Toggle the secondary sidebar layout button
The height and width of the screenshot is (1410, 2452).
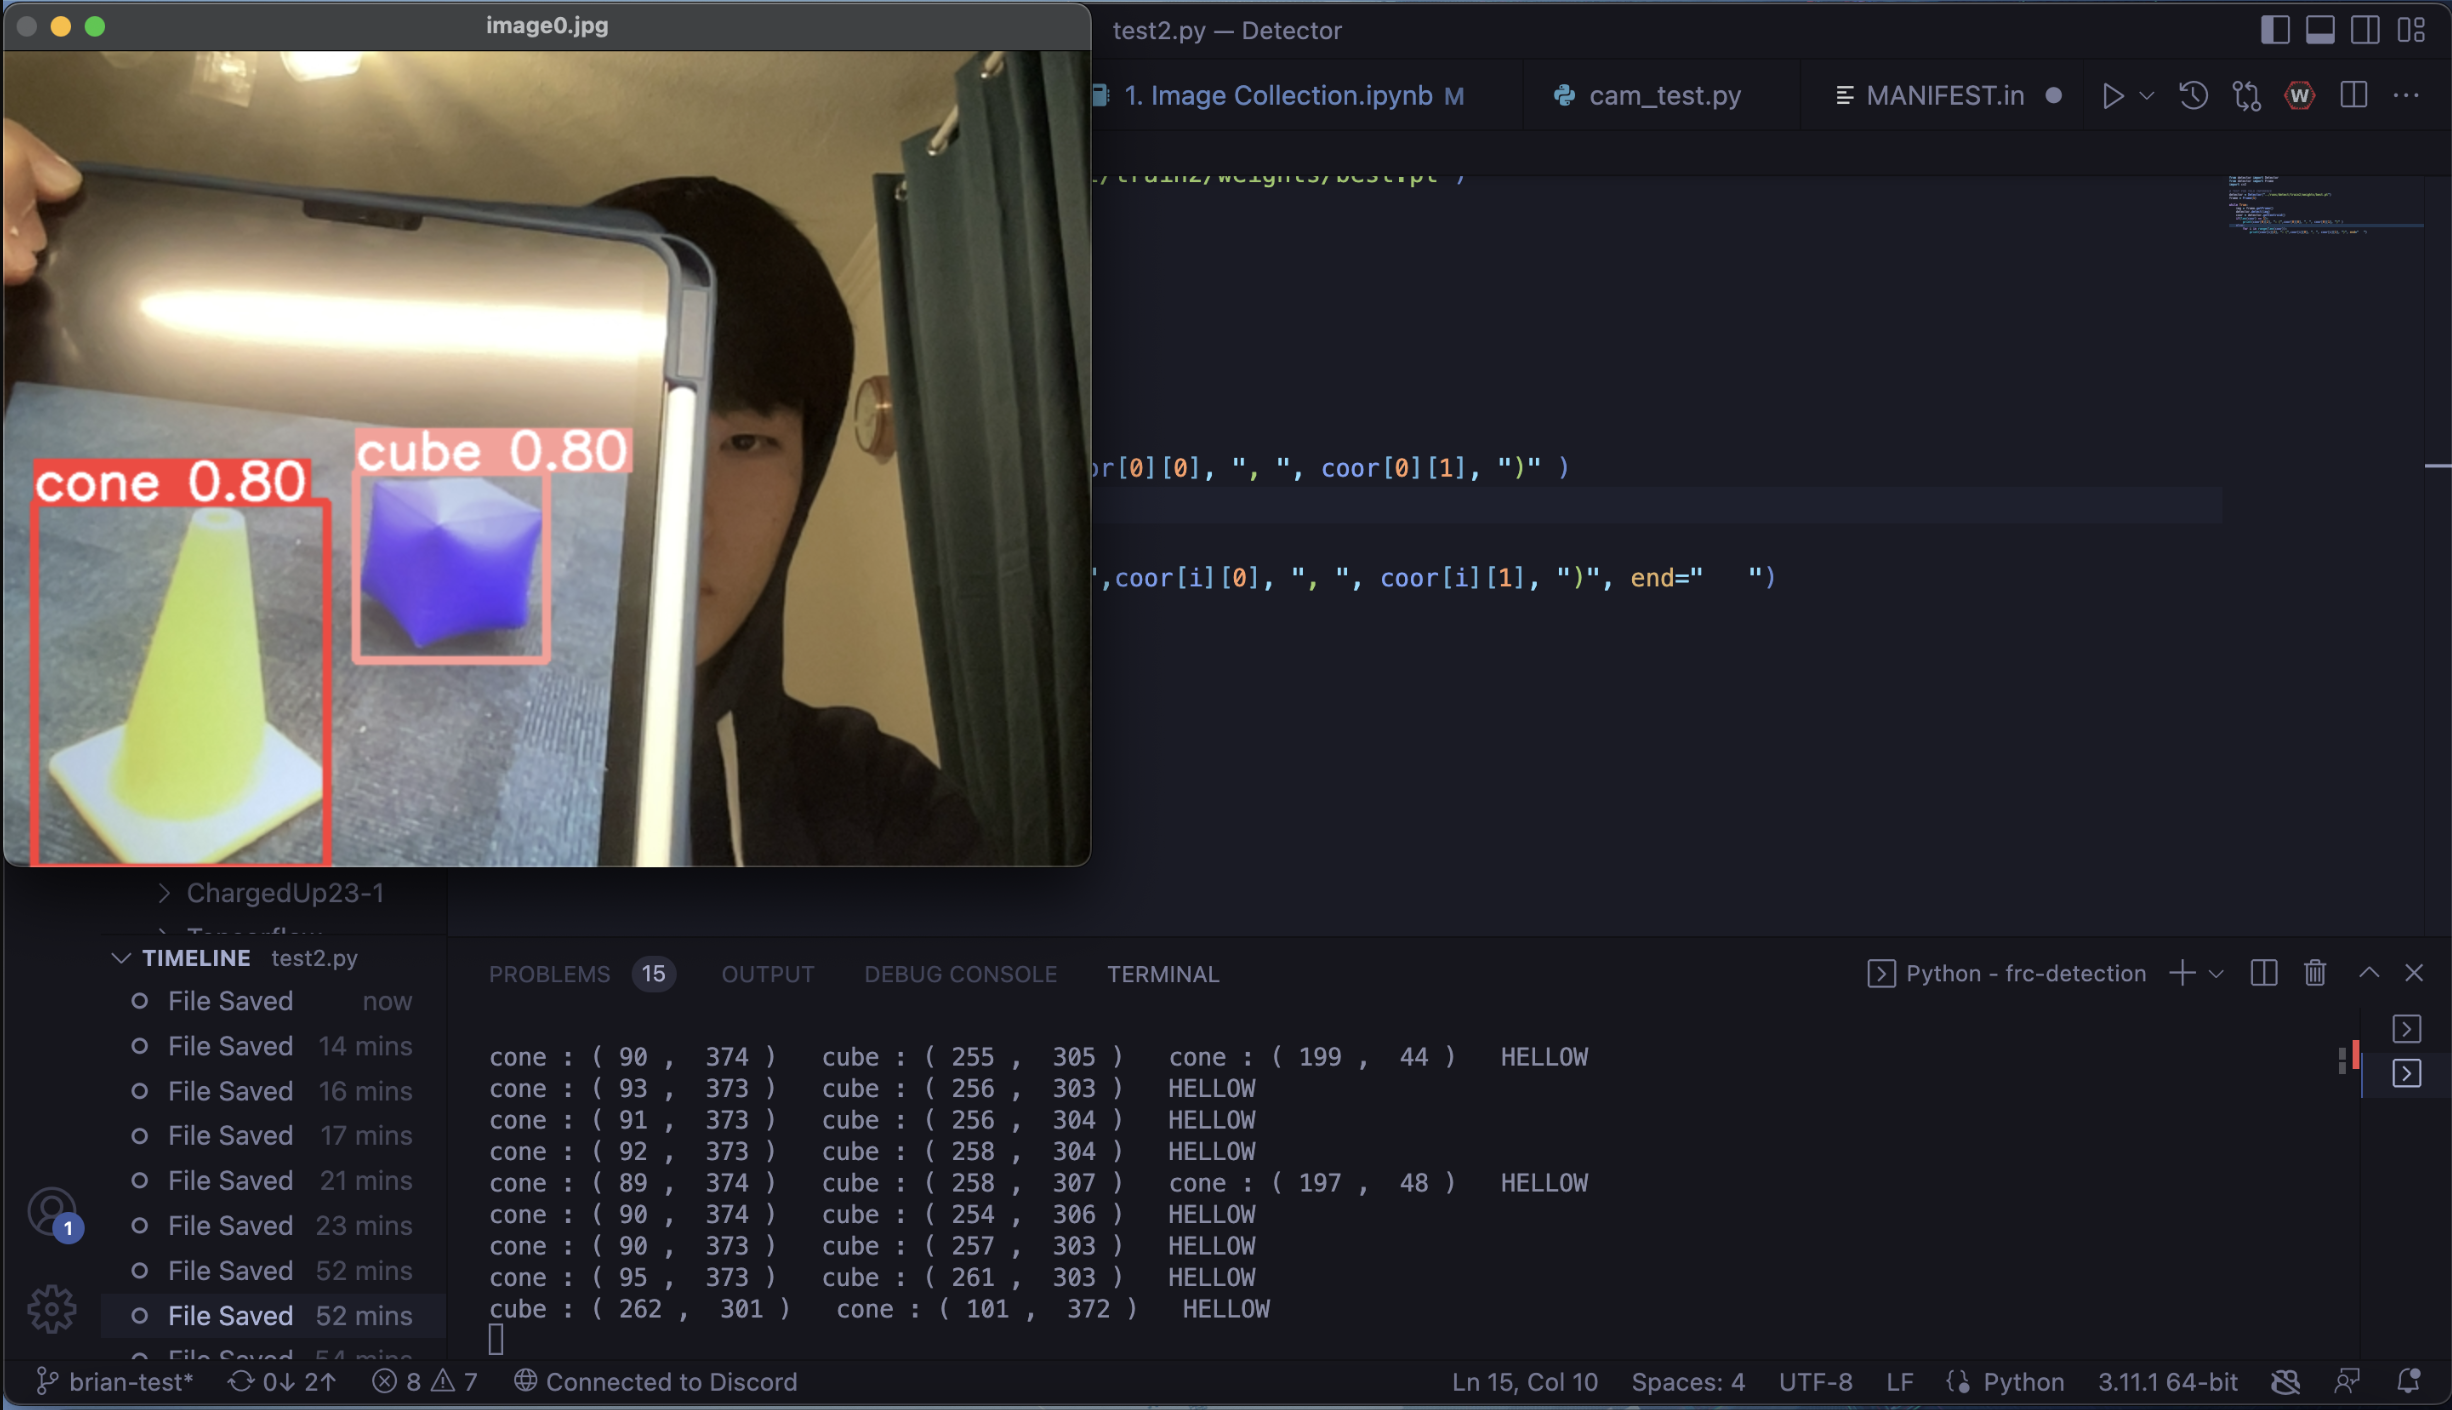click(x=2365, y=30)
